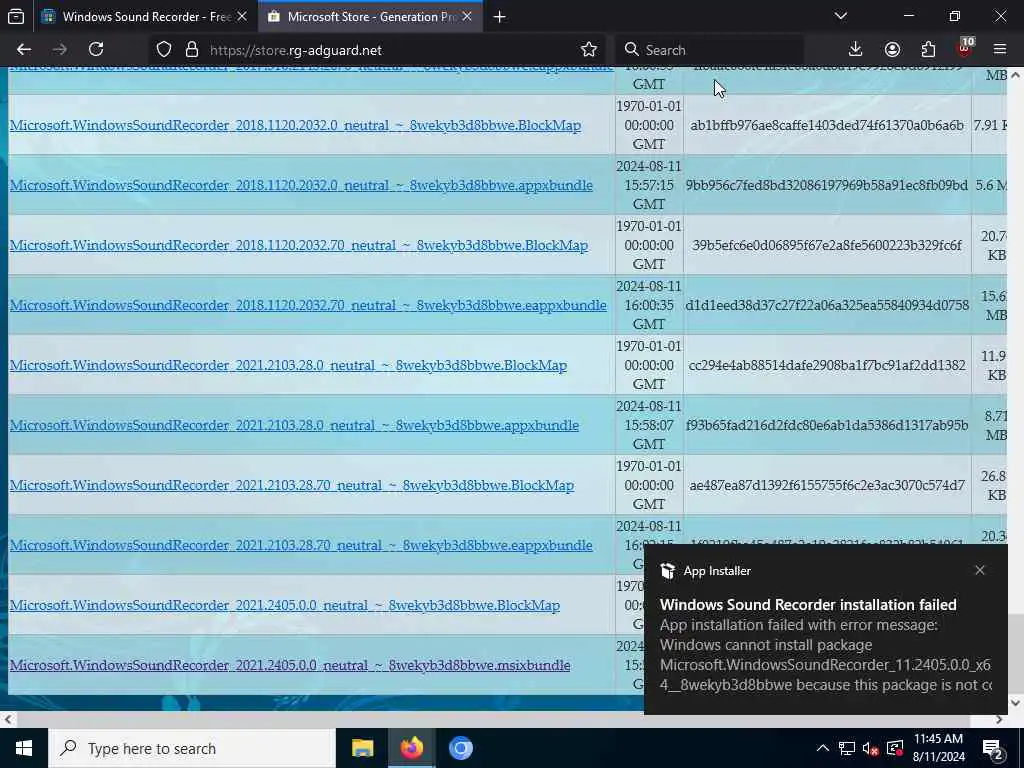Click the browser Search box
Screen dimensions: 1024x768
click(709, 50)
